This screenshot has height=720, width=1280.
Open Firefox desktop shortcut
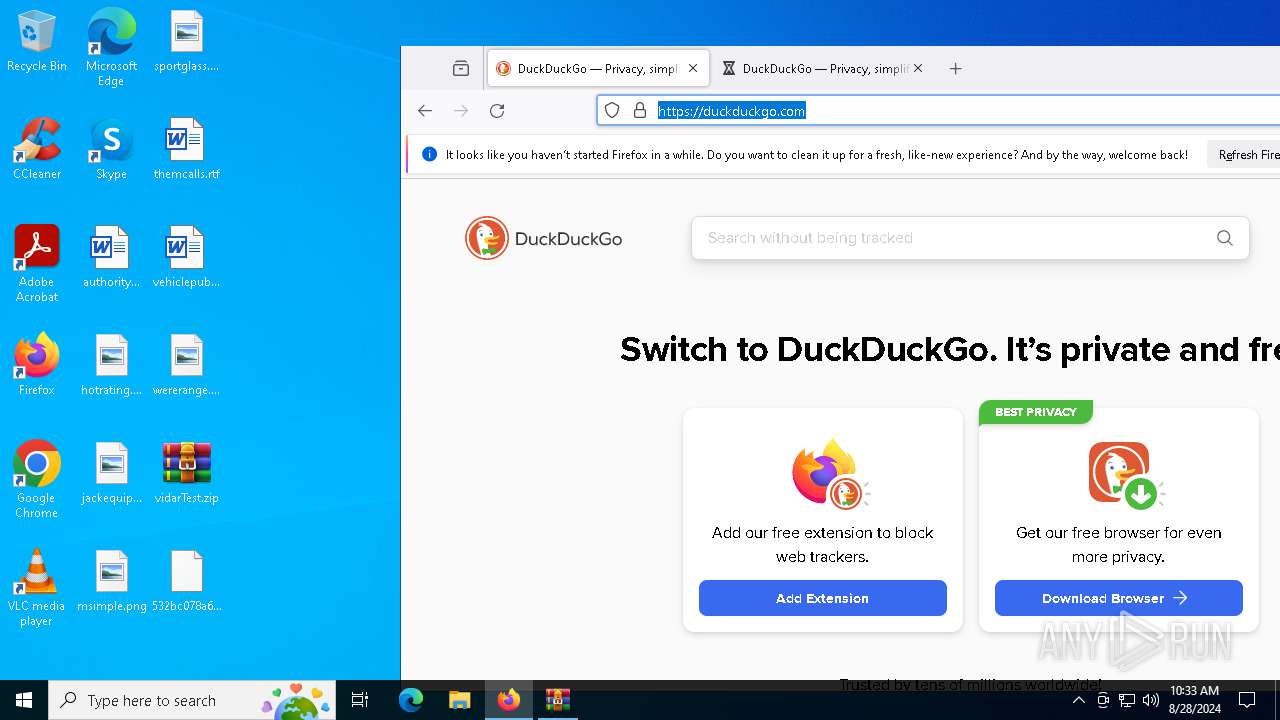click(37, 366)
